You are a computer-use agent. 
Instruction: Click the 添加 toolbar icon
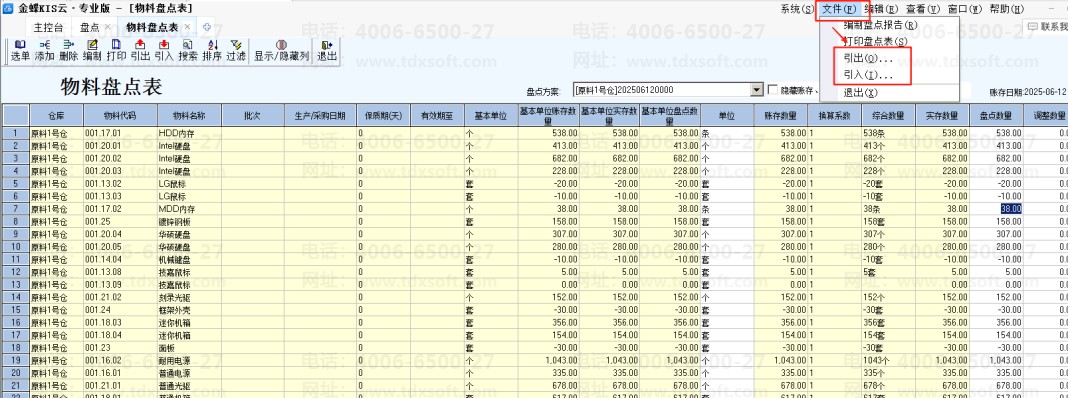click(44, 50)
